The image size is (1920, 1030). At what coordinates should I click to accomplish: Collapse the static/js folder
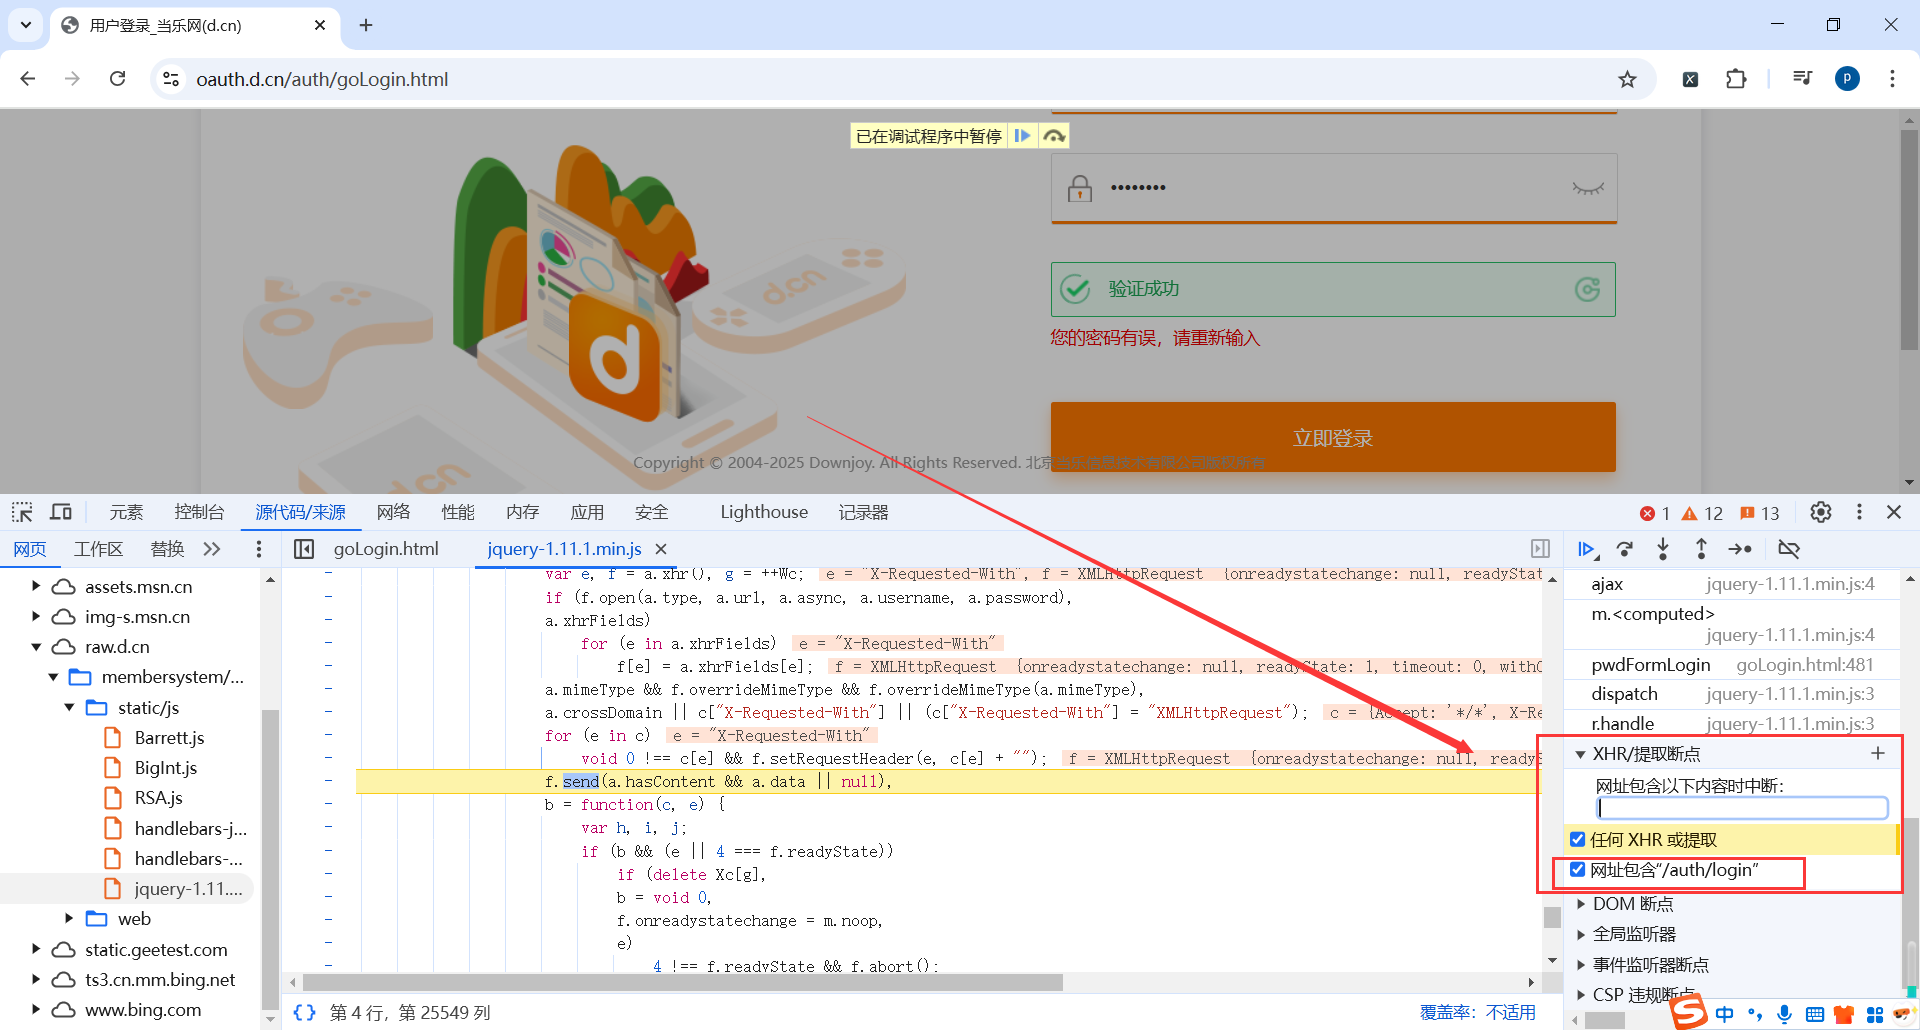pos(69,707)
